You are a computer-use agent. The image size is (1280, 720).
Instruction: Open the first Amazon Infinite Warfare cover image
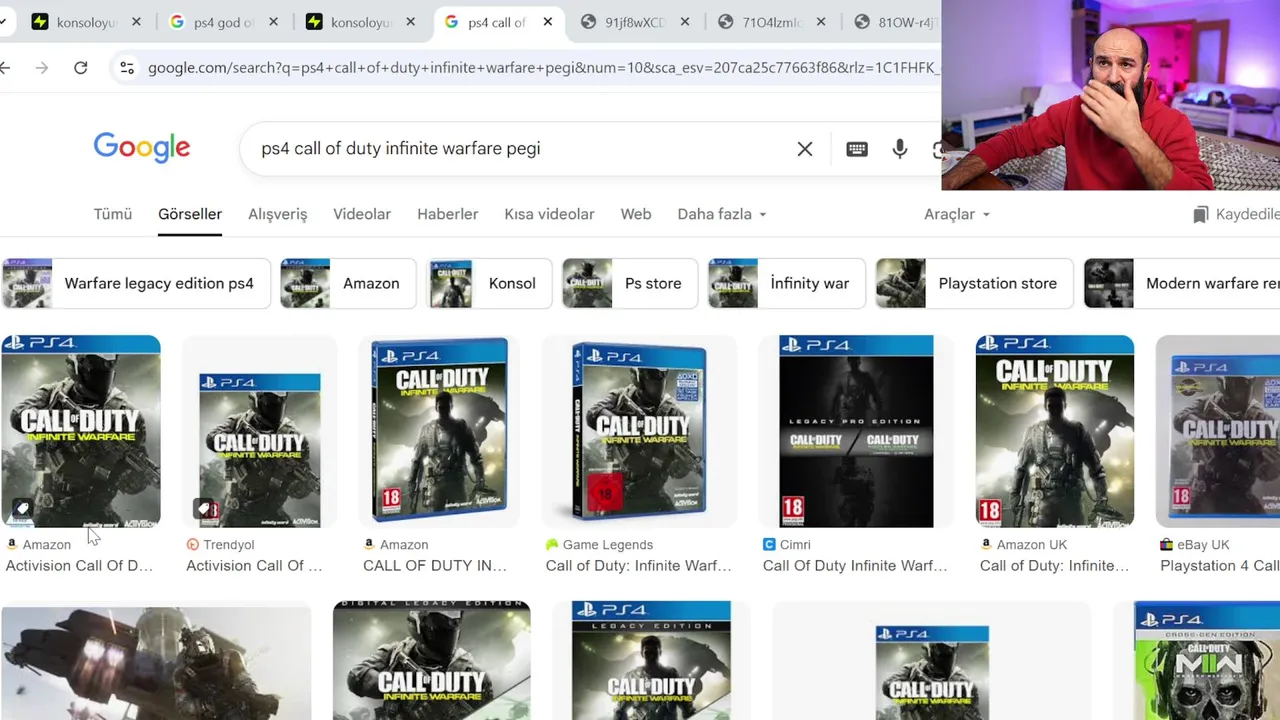point(81,431)
